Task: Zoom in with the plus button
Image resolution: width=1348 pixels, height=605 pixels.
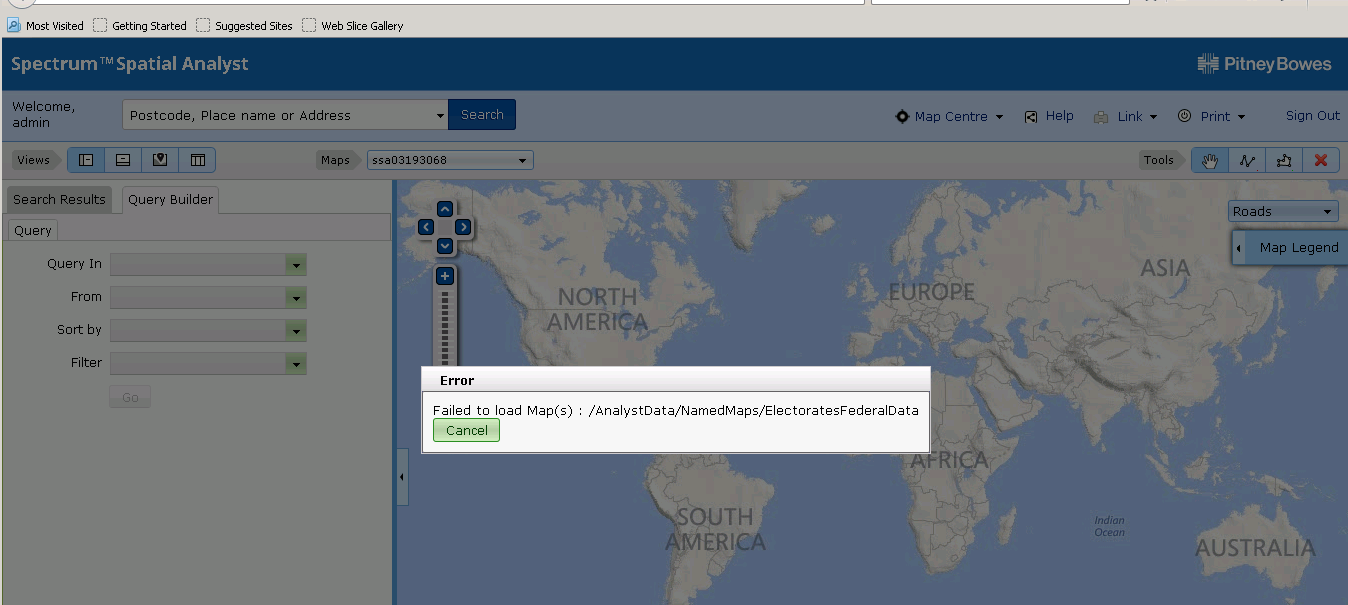Action: [445, 276]
